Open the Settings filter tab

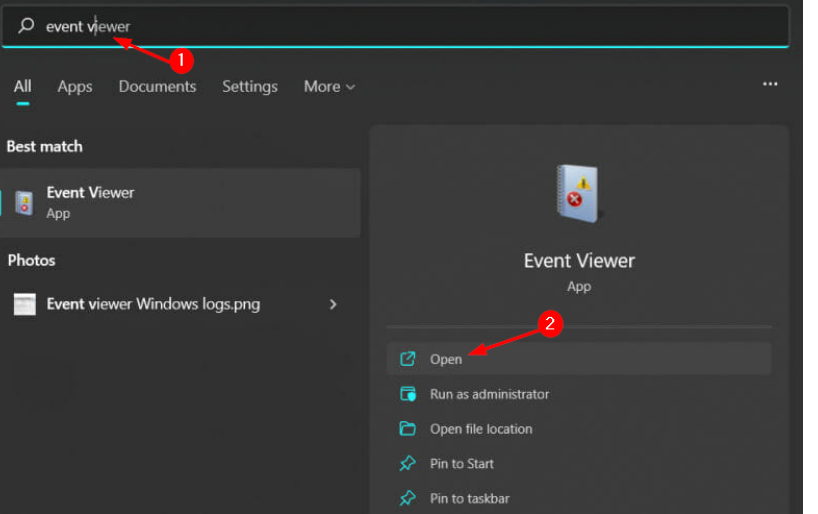point(249,87)
